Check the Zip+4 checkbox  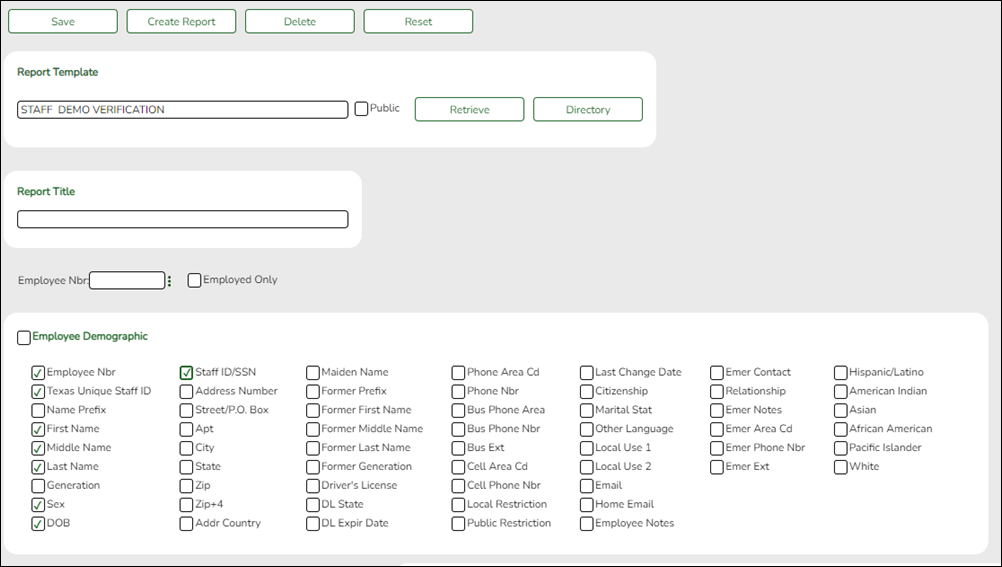tap(186, 504)
